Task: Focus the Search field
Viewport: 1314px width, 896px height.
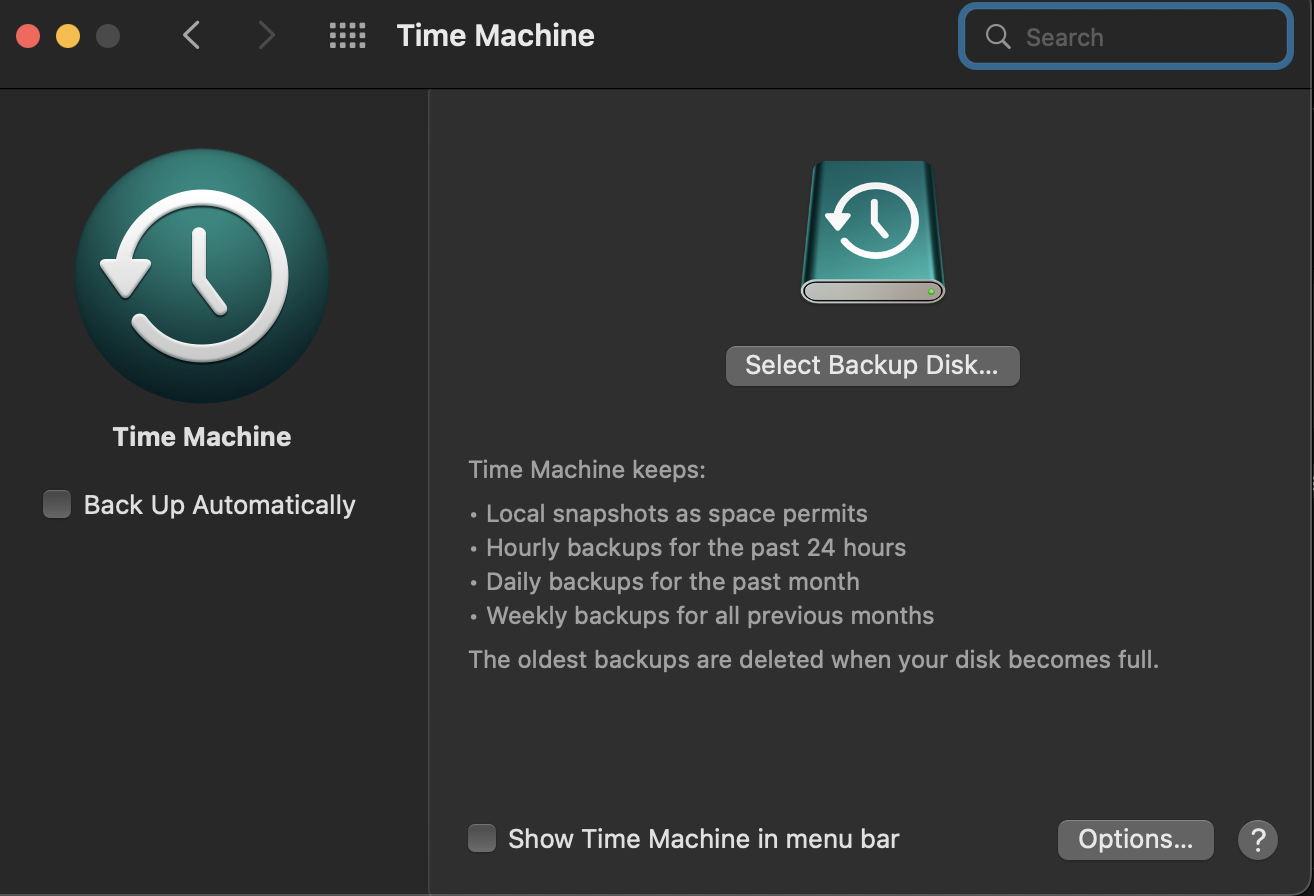Action: point(1126,37)
